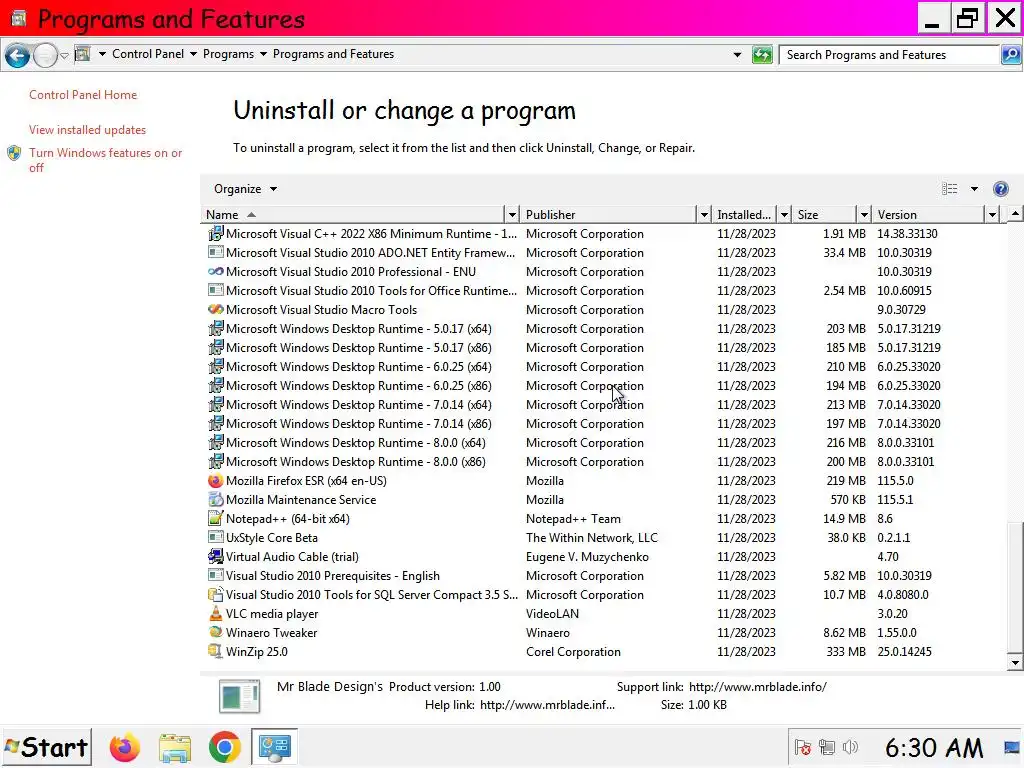
Task: Open File Explorer from the taskbar
Action: click(x=174, y=747)
